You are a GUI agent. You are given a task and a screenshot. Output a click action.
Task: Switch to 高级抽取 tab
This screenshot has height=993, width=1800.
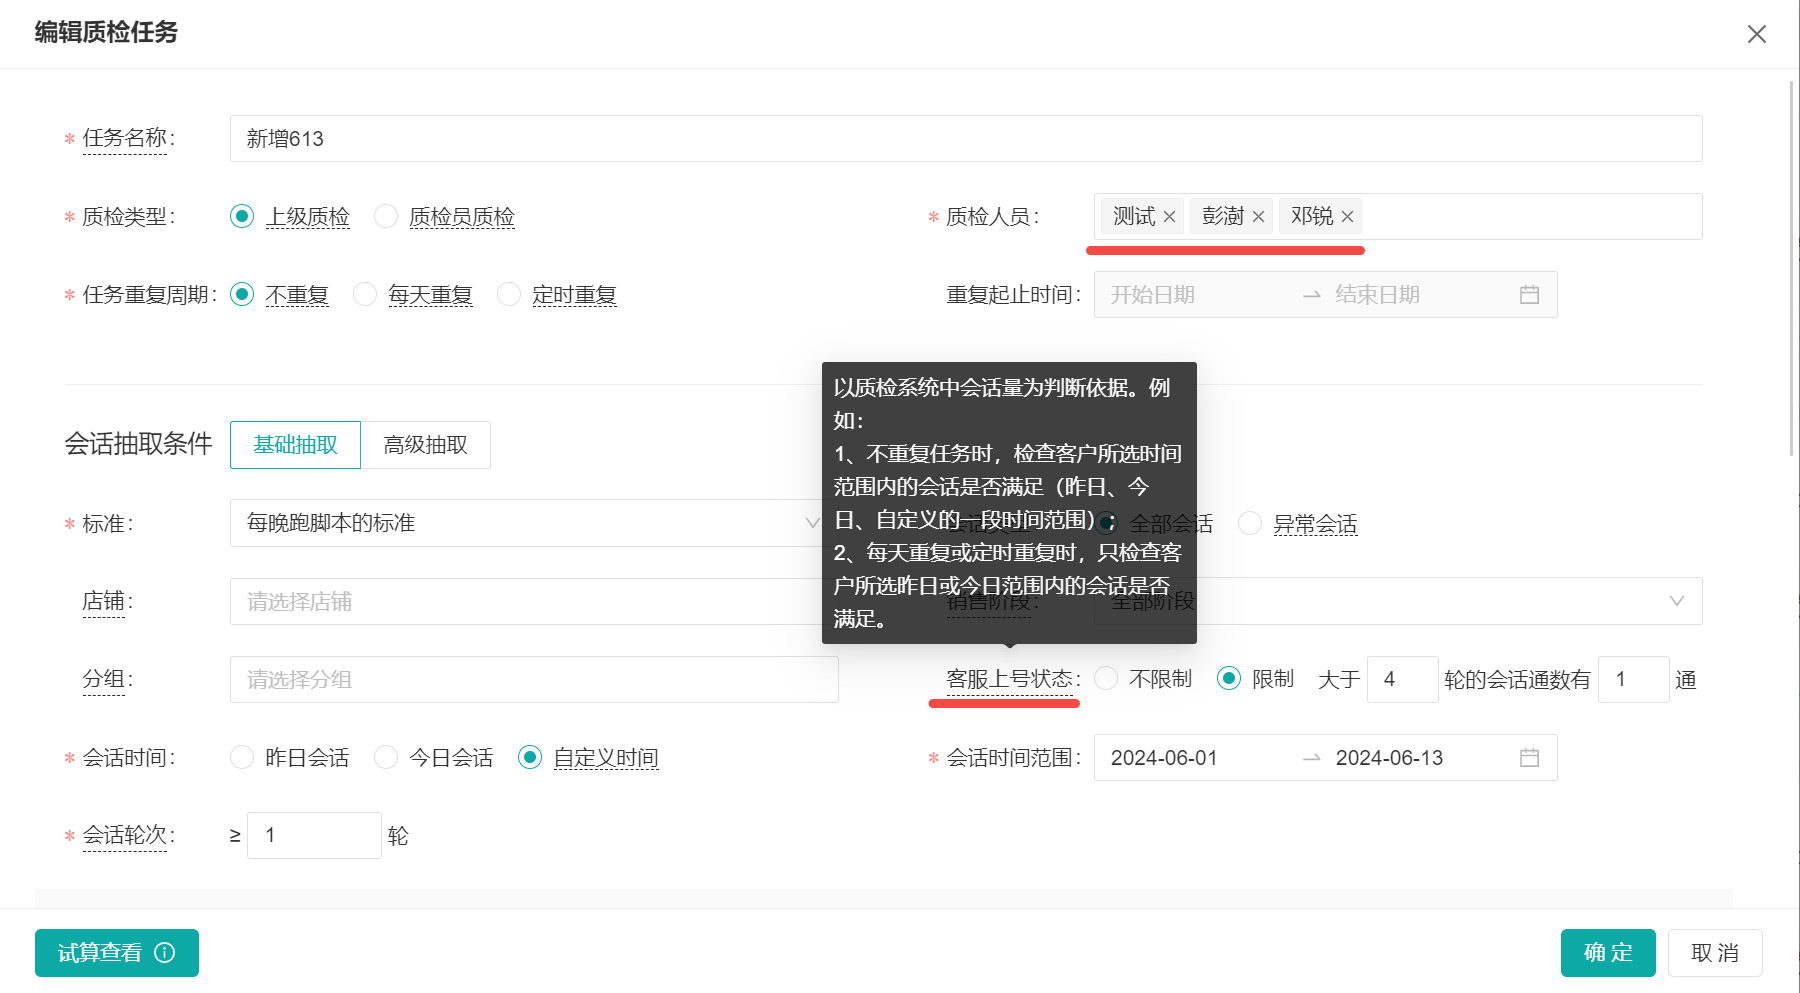point(426,445)
